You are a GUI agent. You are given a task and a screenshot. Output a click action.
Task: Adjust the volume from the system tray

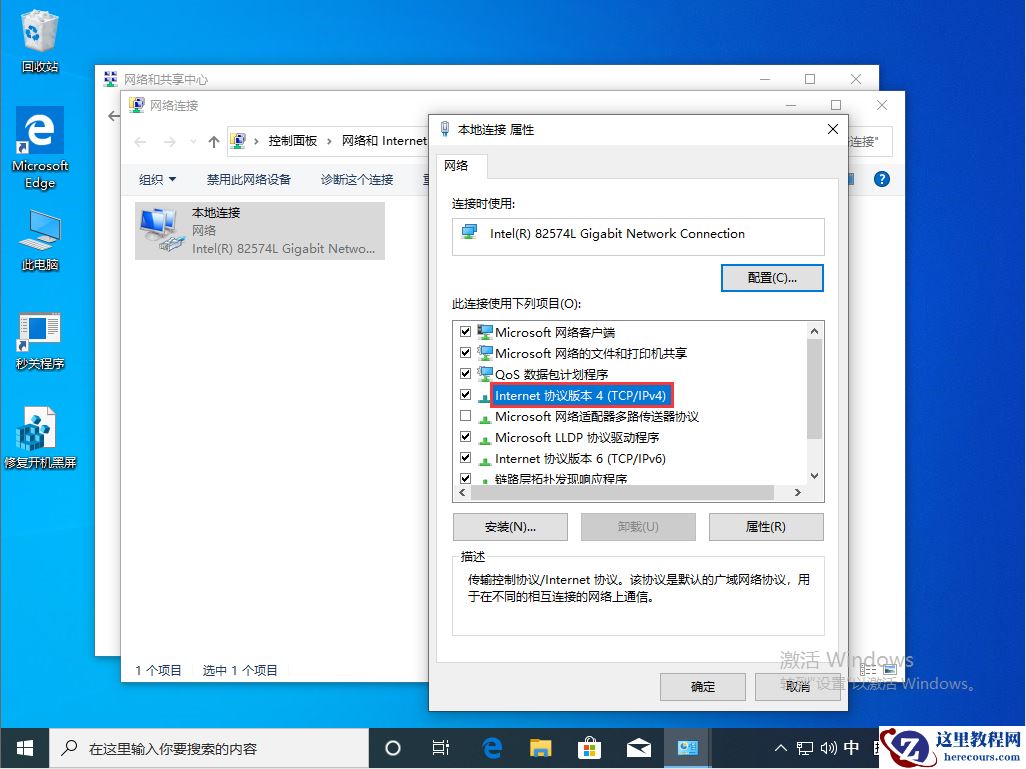828,747
